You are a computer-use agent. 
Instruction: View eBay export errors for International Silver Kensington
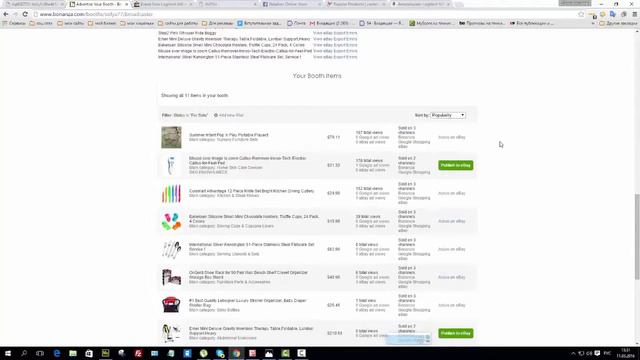(335, 57)
